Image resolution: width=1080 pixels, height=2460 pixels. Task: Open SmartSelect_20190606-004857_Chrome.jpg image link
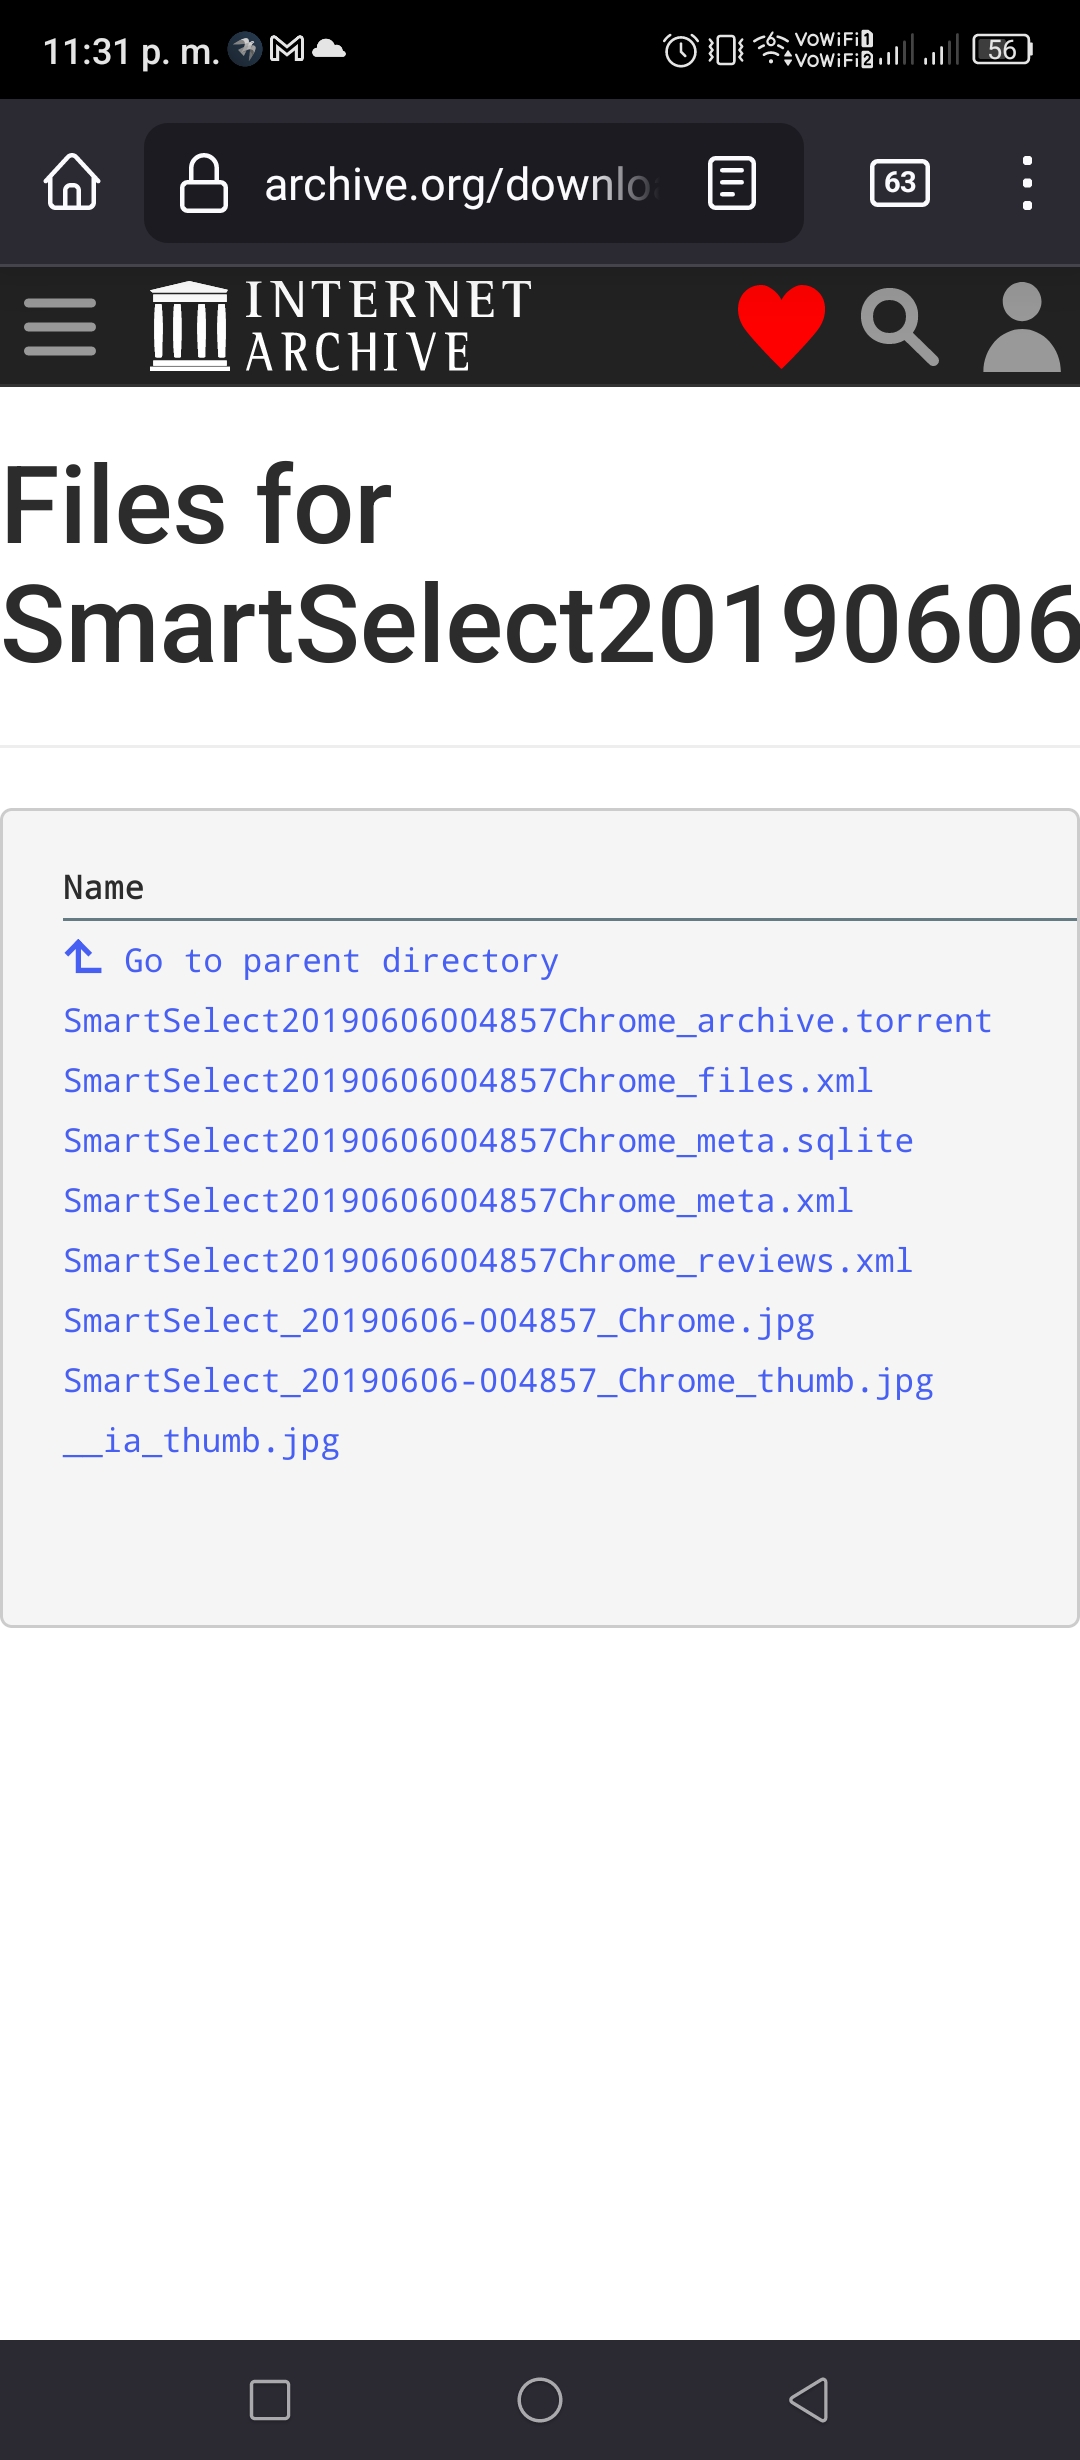click(439, 1321)
